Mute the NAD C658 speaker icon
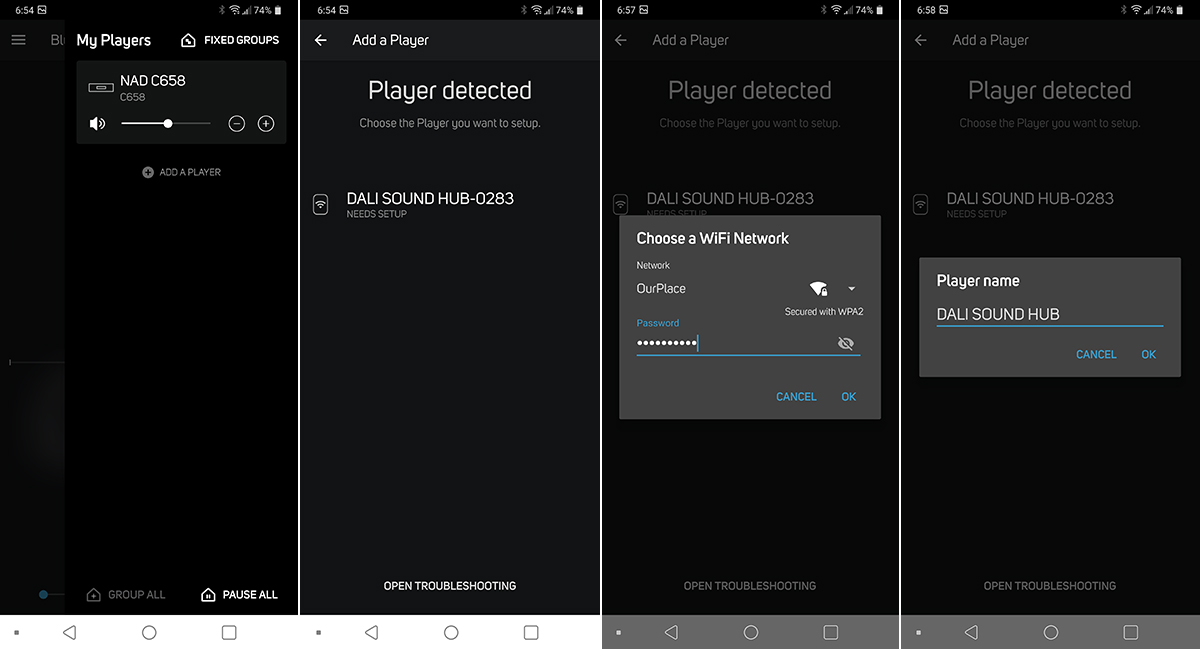The image size is (1200, 649). (97, 124)
